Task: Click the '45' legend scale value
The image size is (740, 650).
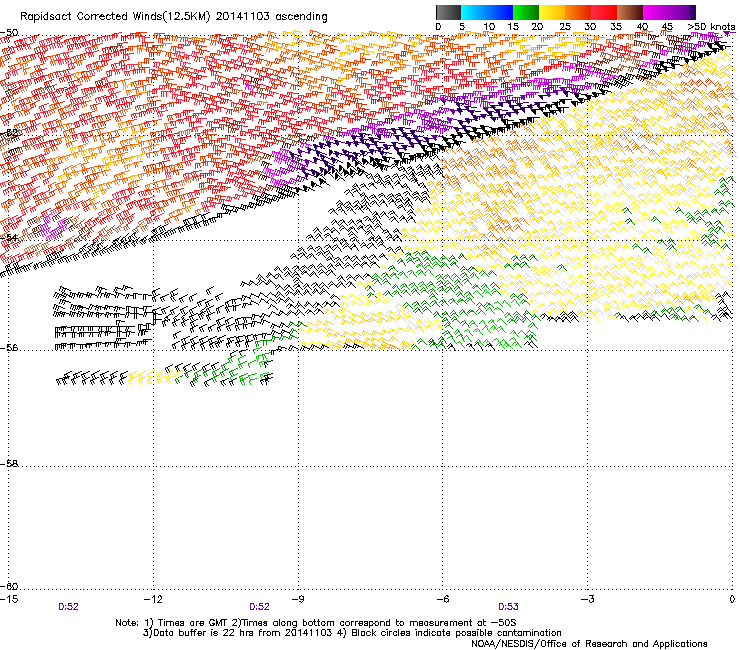Action: (x=667, y=27)
